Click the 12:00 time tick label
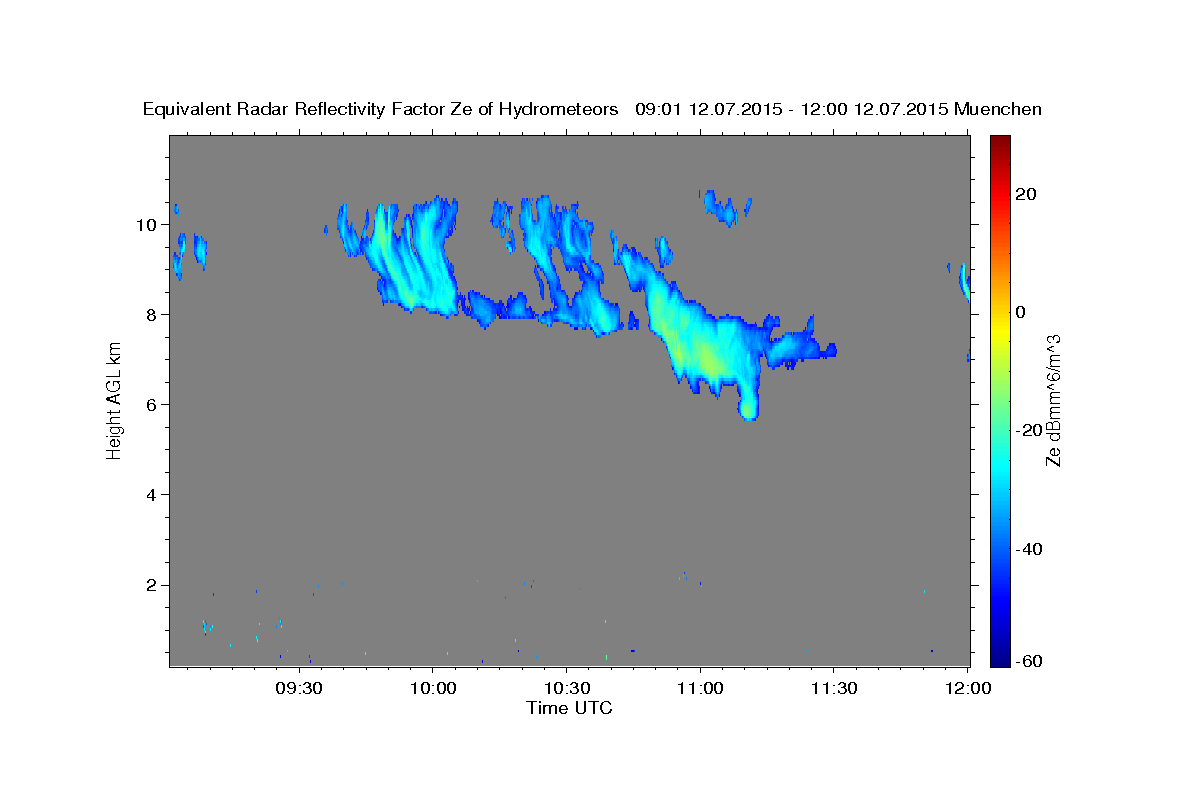Viewport: 1200px width, 800px height. point(967,688)
